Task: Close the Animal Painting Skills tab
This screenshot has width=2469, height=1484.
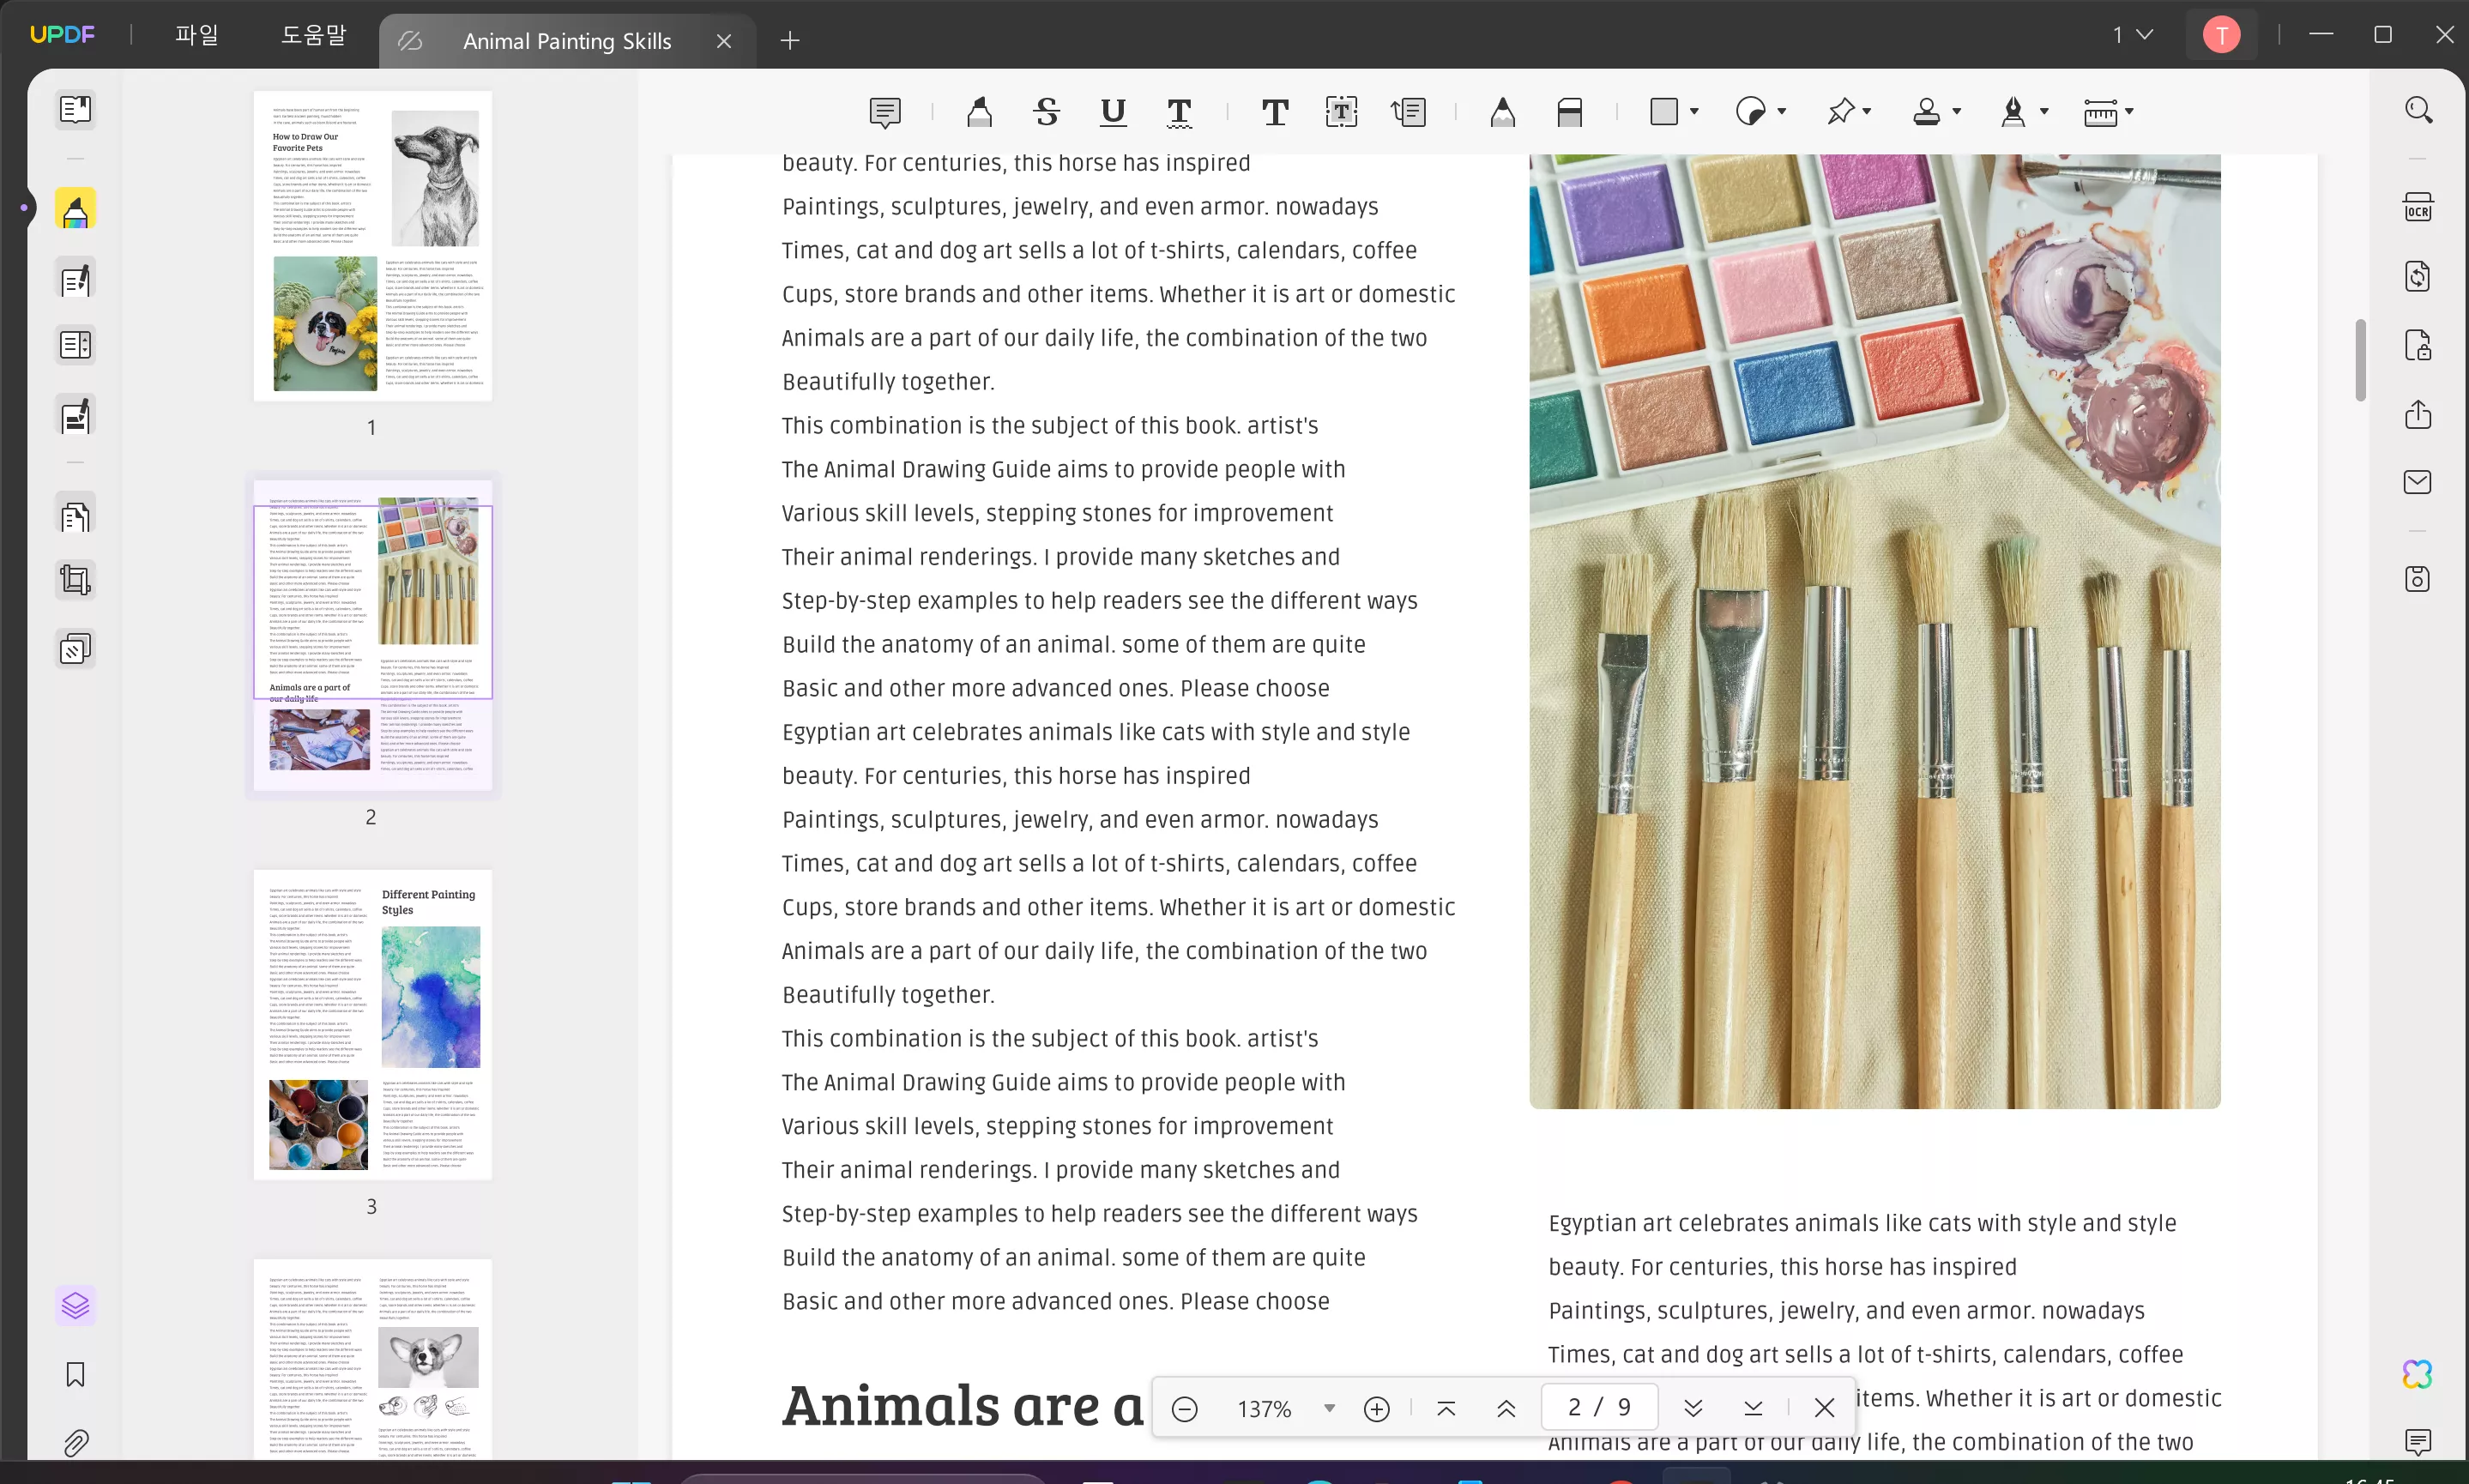Action: pyautogui.click(x=724, y=41)
